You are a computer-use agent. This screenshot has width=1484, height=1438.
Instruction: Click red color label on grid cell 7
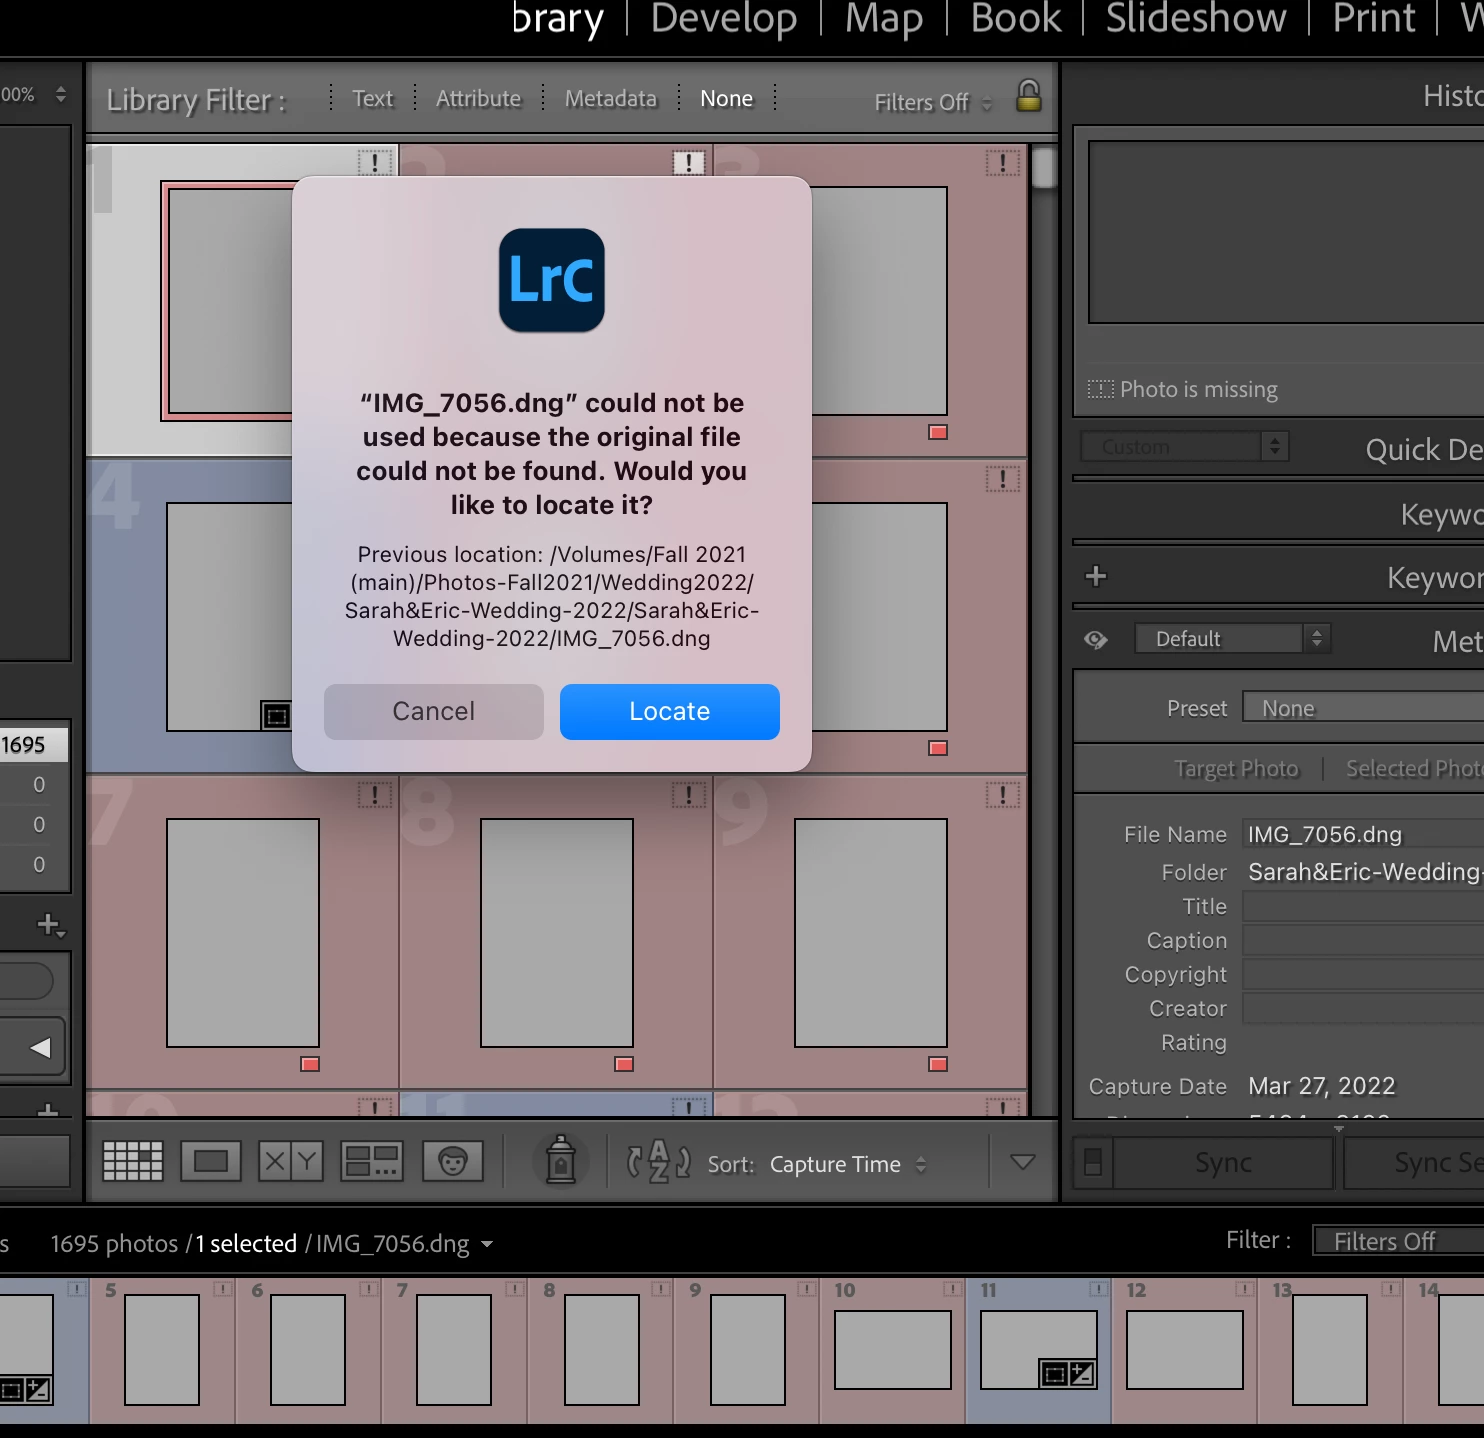pyautogui.click(x=310, y=1064)
